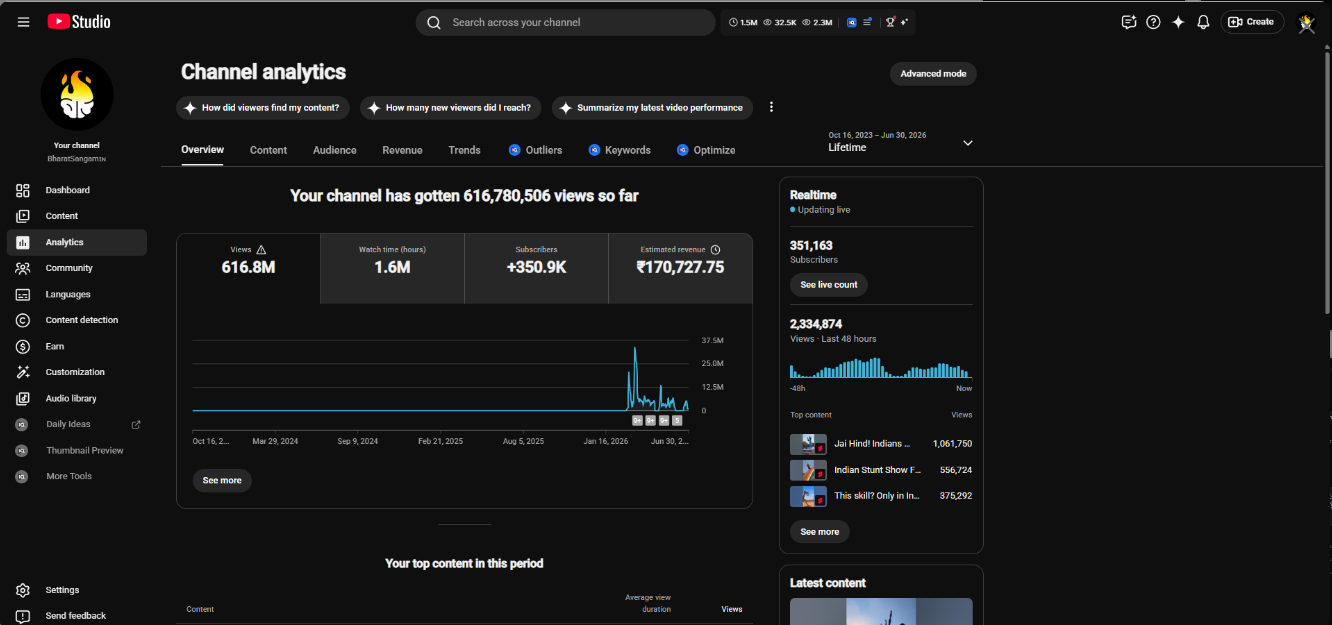Image resolution: width=1332 pixels, height=625 pixels.
Task: Switch to the Content analytics tab
Action: [x=268, y=150]
